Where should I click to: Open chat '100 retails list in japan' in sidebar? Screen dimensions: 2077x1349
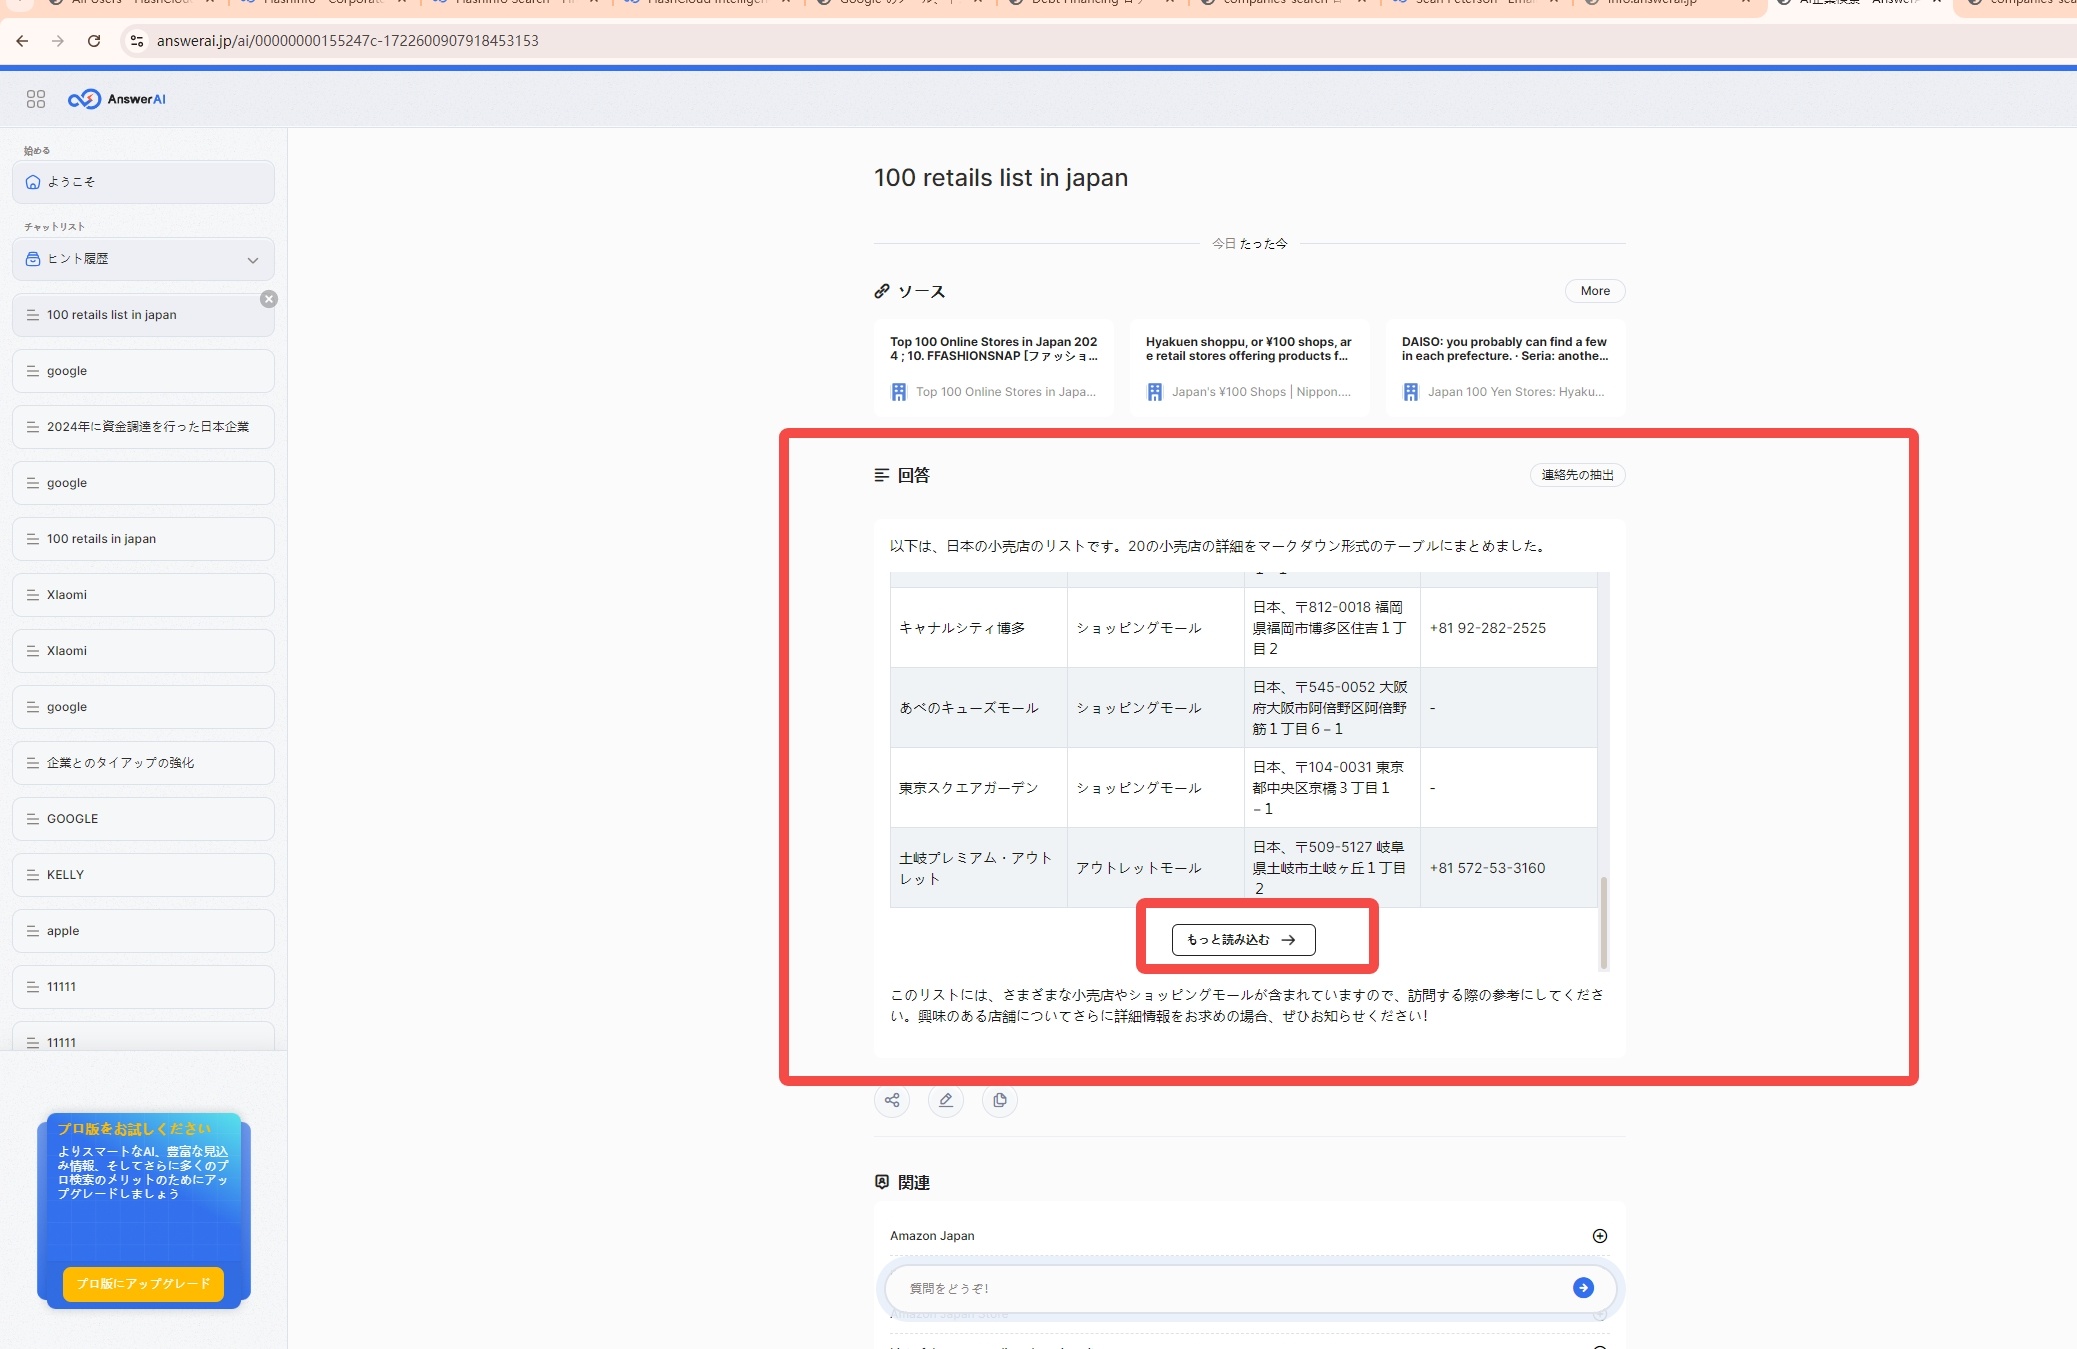click(144, 315)
